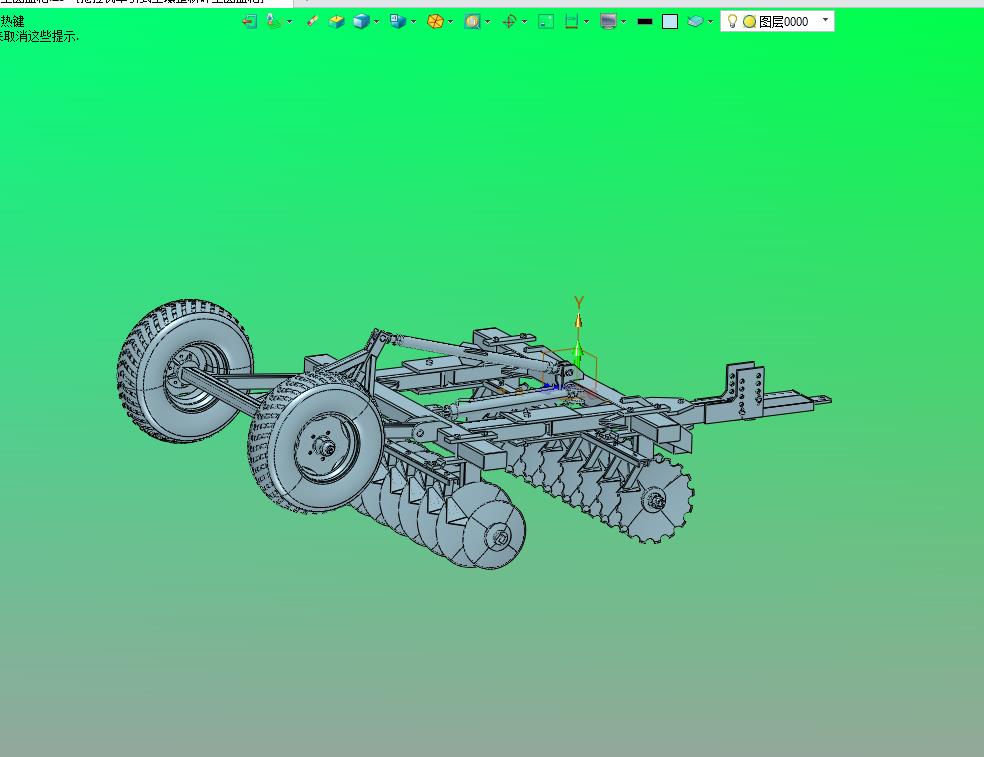Viewport: 984px width, 757px height.
Task: Open dropdown beside blue view sheets icon
Action: coord(414,22)
